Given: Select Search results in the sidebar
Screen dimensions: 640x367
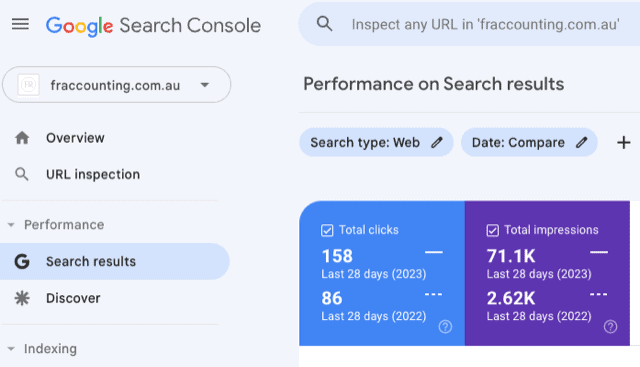Looking at the screenshot, I should pyautogui.click(x=115, y=261).
